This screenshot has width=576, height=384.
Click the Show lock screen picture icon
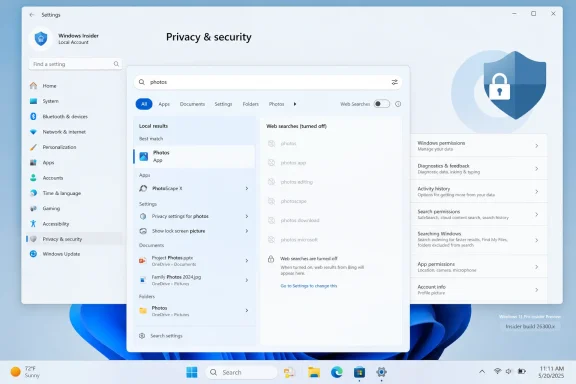tap(143, 231)
